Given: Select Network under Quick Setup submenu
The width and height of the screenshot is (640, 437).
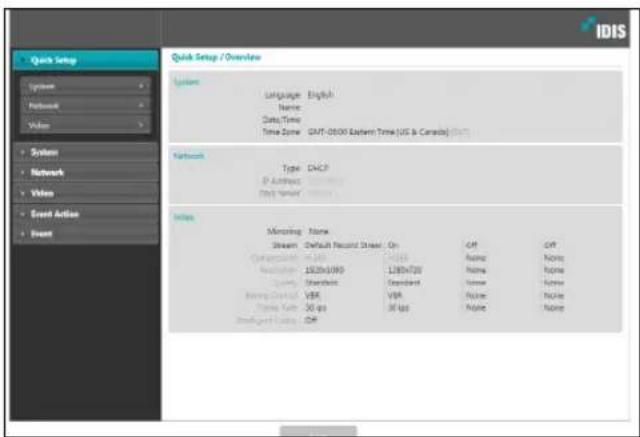Looking at the screenshot, I should pos(86,106).
